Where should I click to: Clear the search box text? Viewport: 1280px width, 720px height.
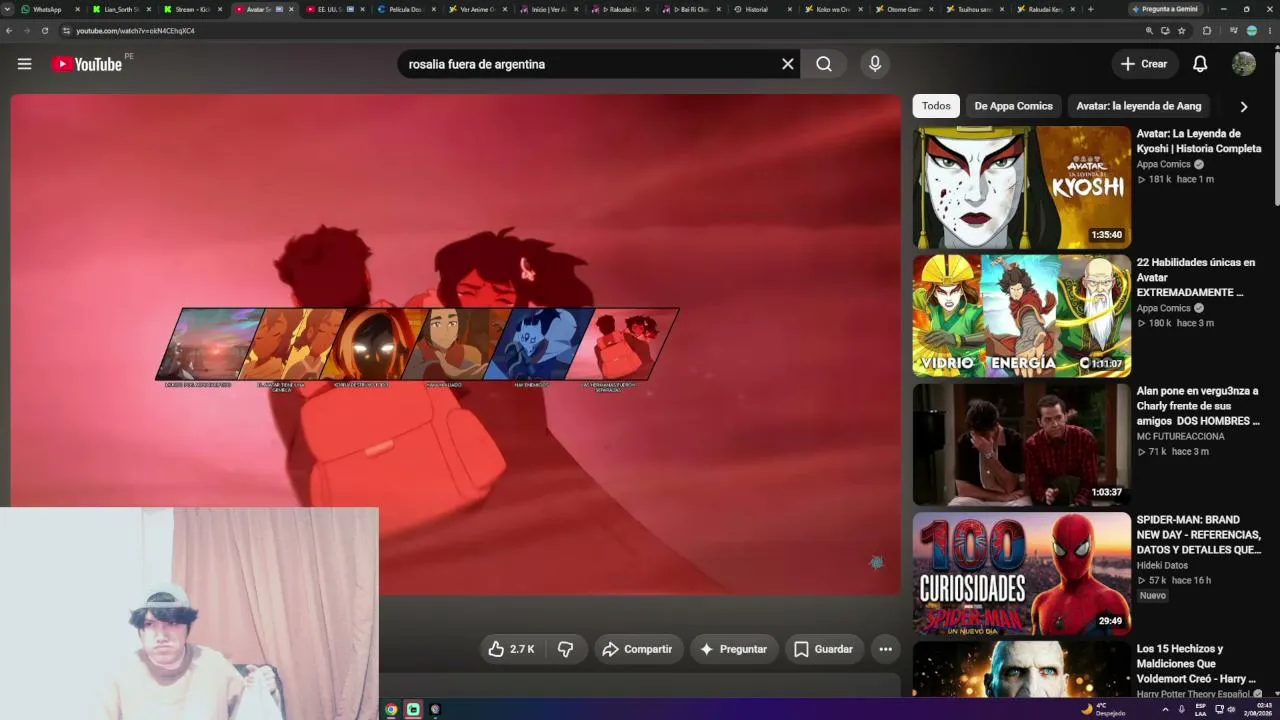pos(787,64)
